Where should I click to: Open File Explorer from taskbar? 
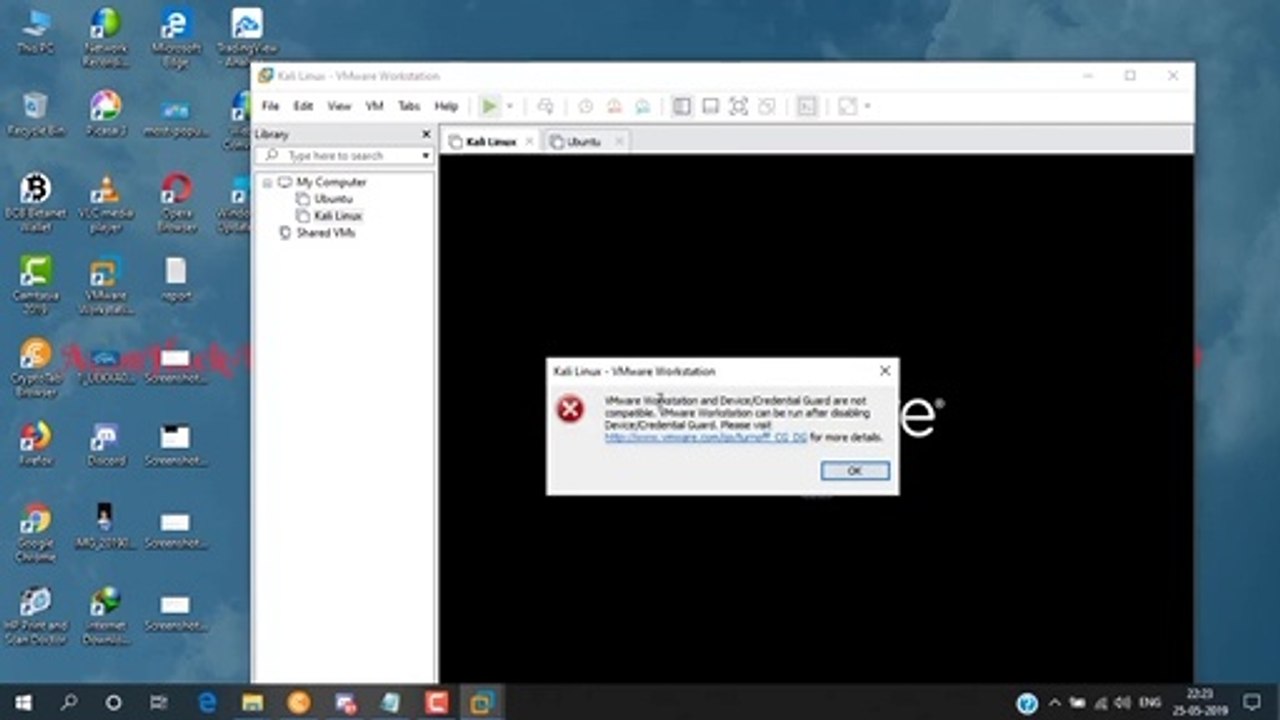pos(252,702)
